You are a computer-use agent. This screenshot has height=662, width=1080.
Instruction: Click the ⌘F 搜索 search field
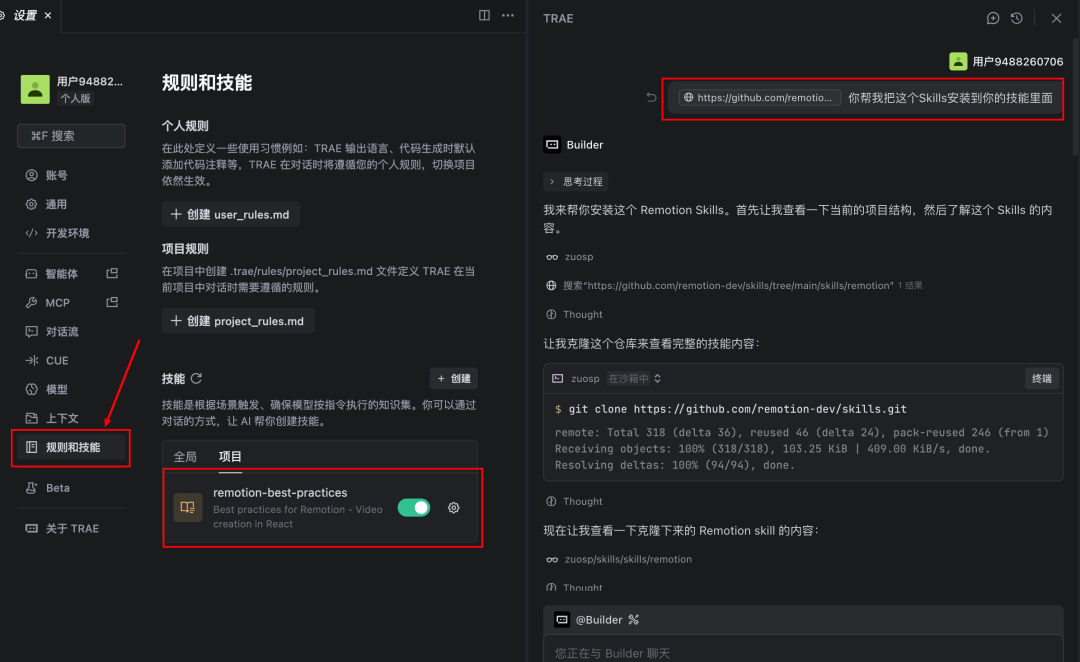(x=71, y=136)
